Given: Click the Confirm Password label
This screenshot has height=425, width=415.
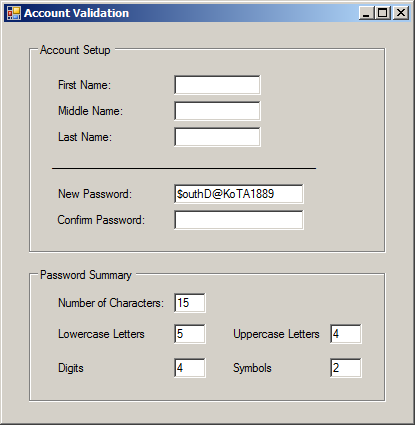Looking at the screenshot, I should tap(101, 220).
